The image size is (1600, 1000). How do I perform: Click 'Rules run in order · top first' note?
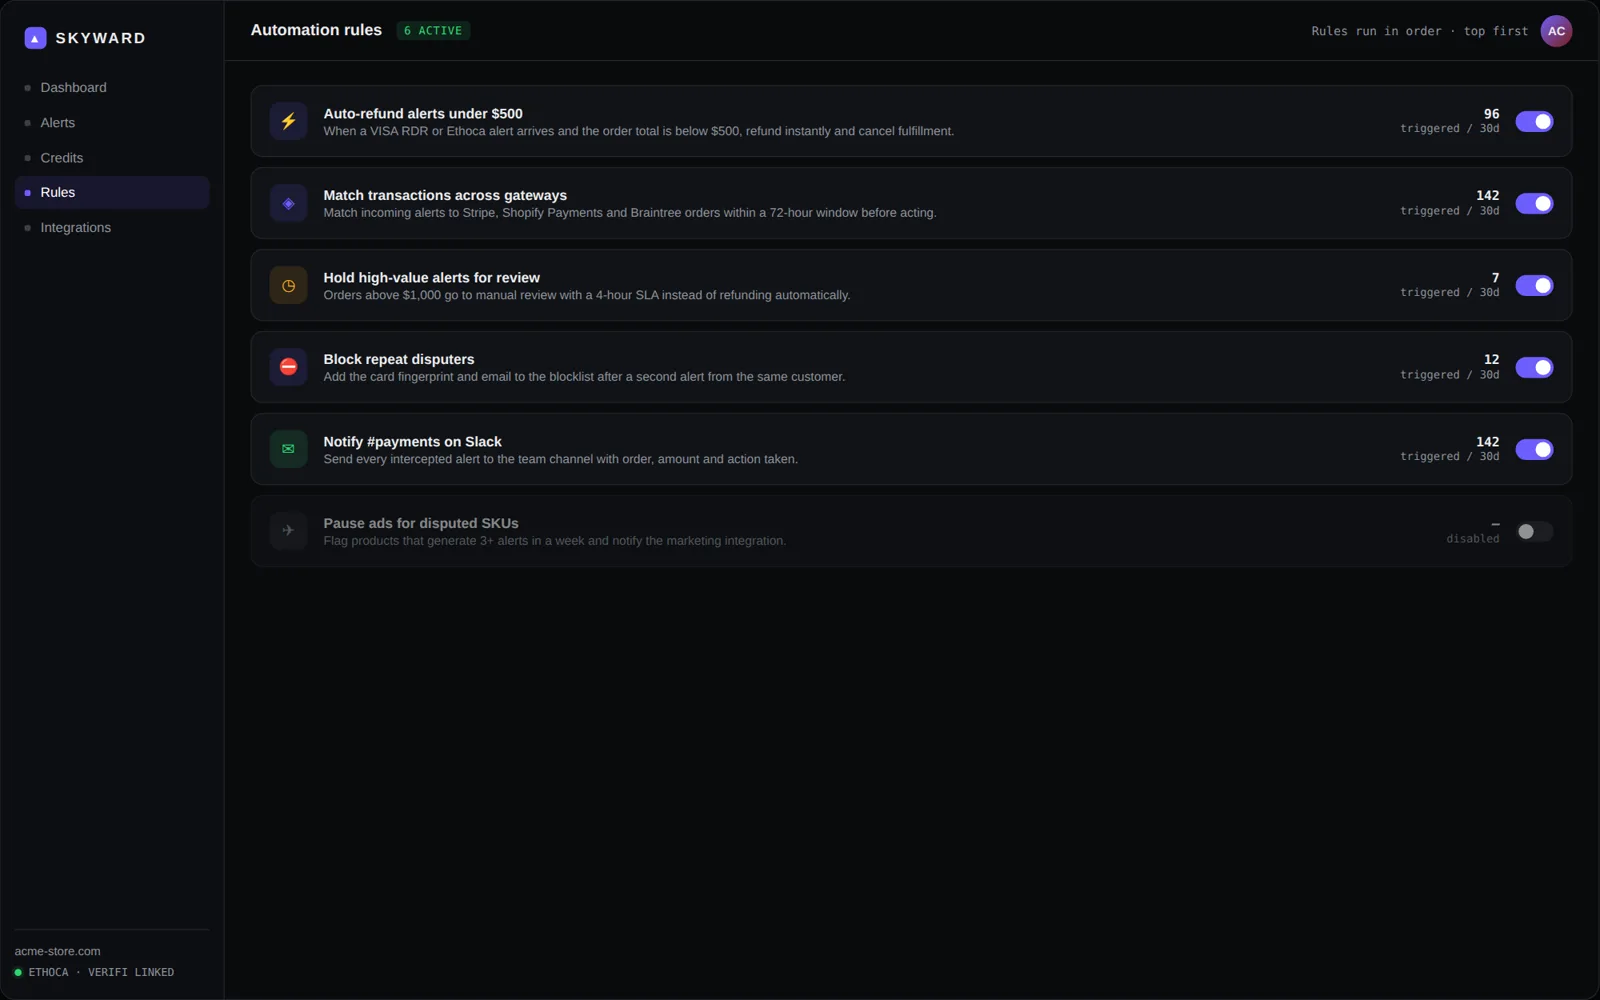tap(1419, 31)
